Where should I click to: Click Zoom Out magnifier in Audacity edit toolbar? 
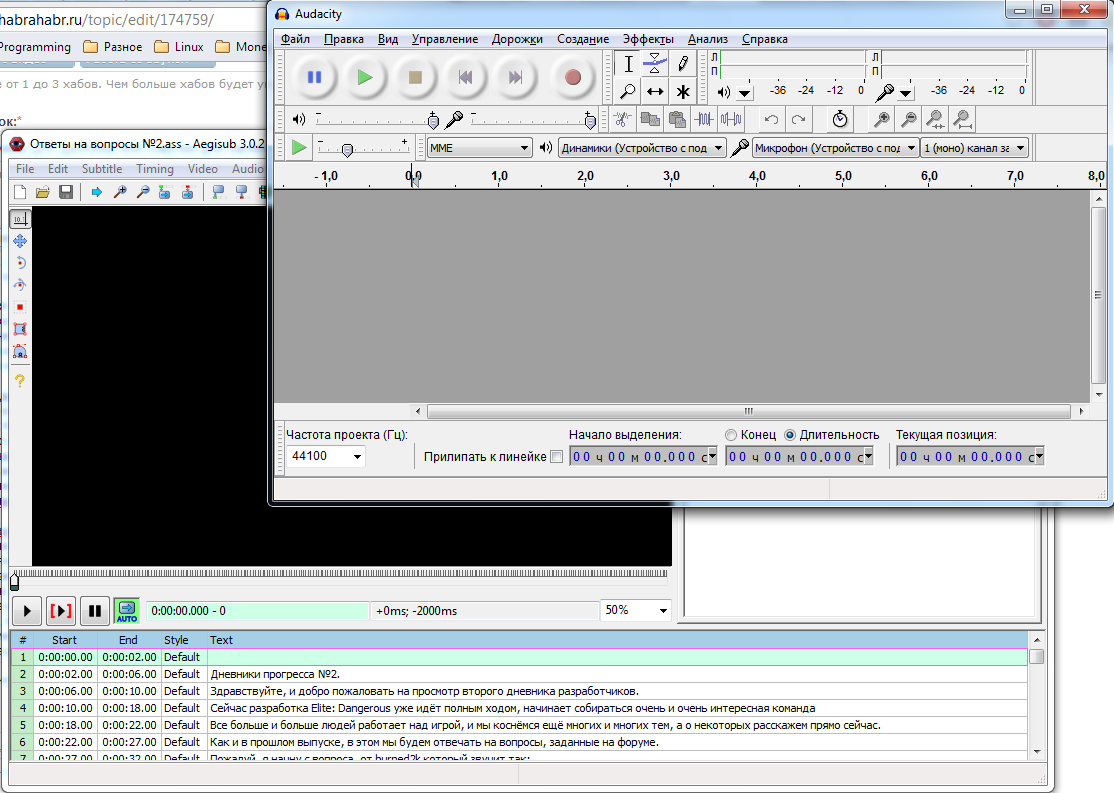[909, 119]
